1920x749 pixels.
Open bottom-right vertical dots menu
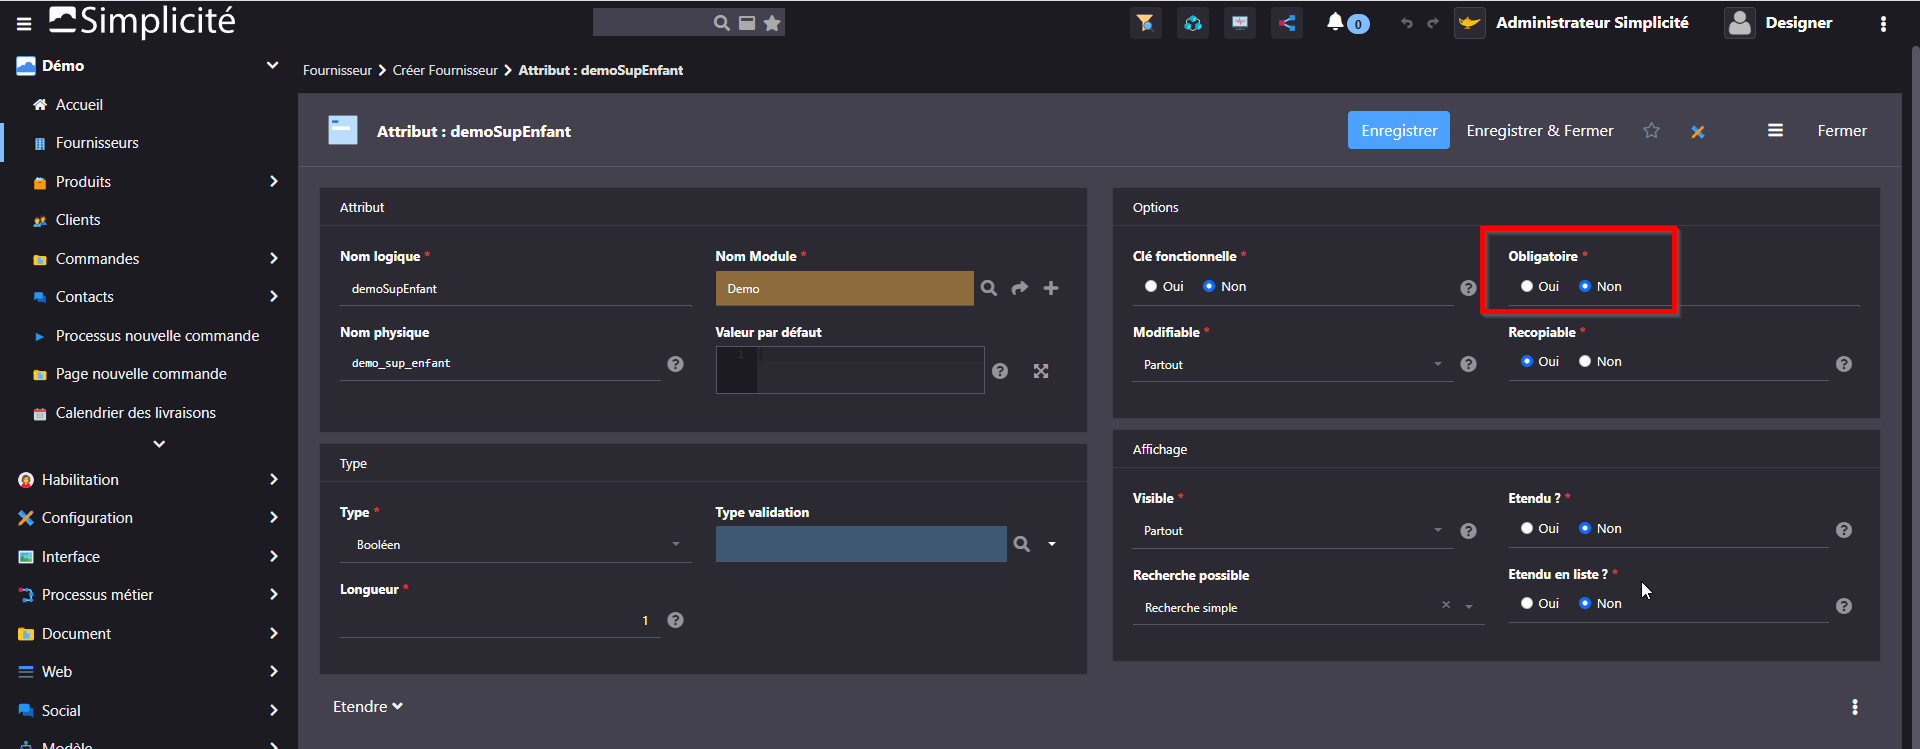(x=1855, y=707)
